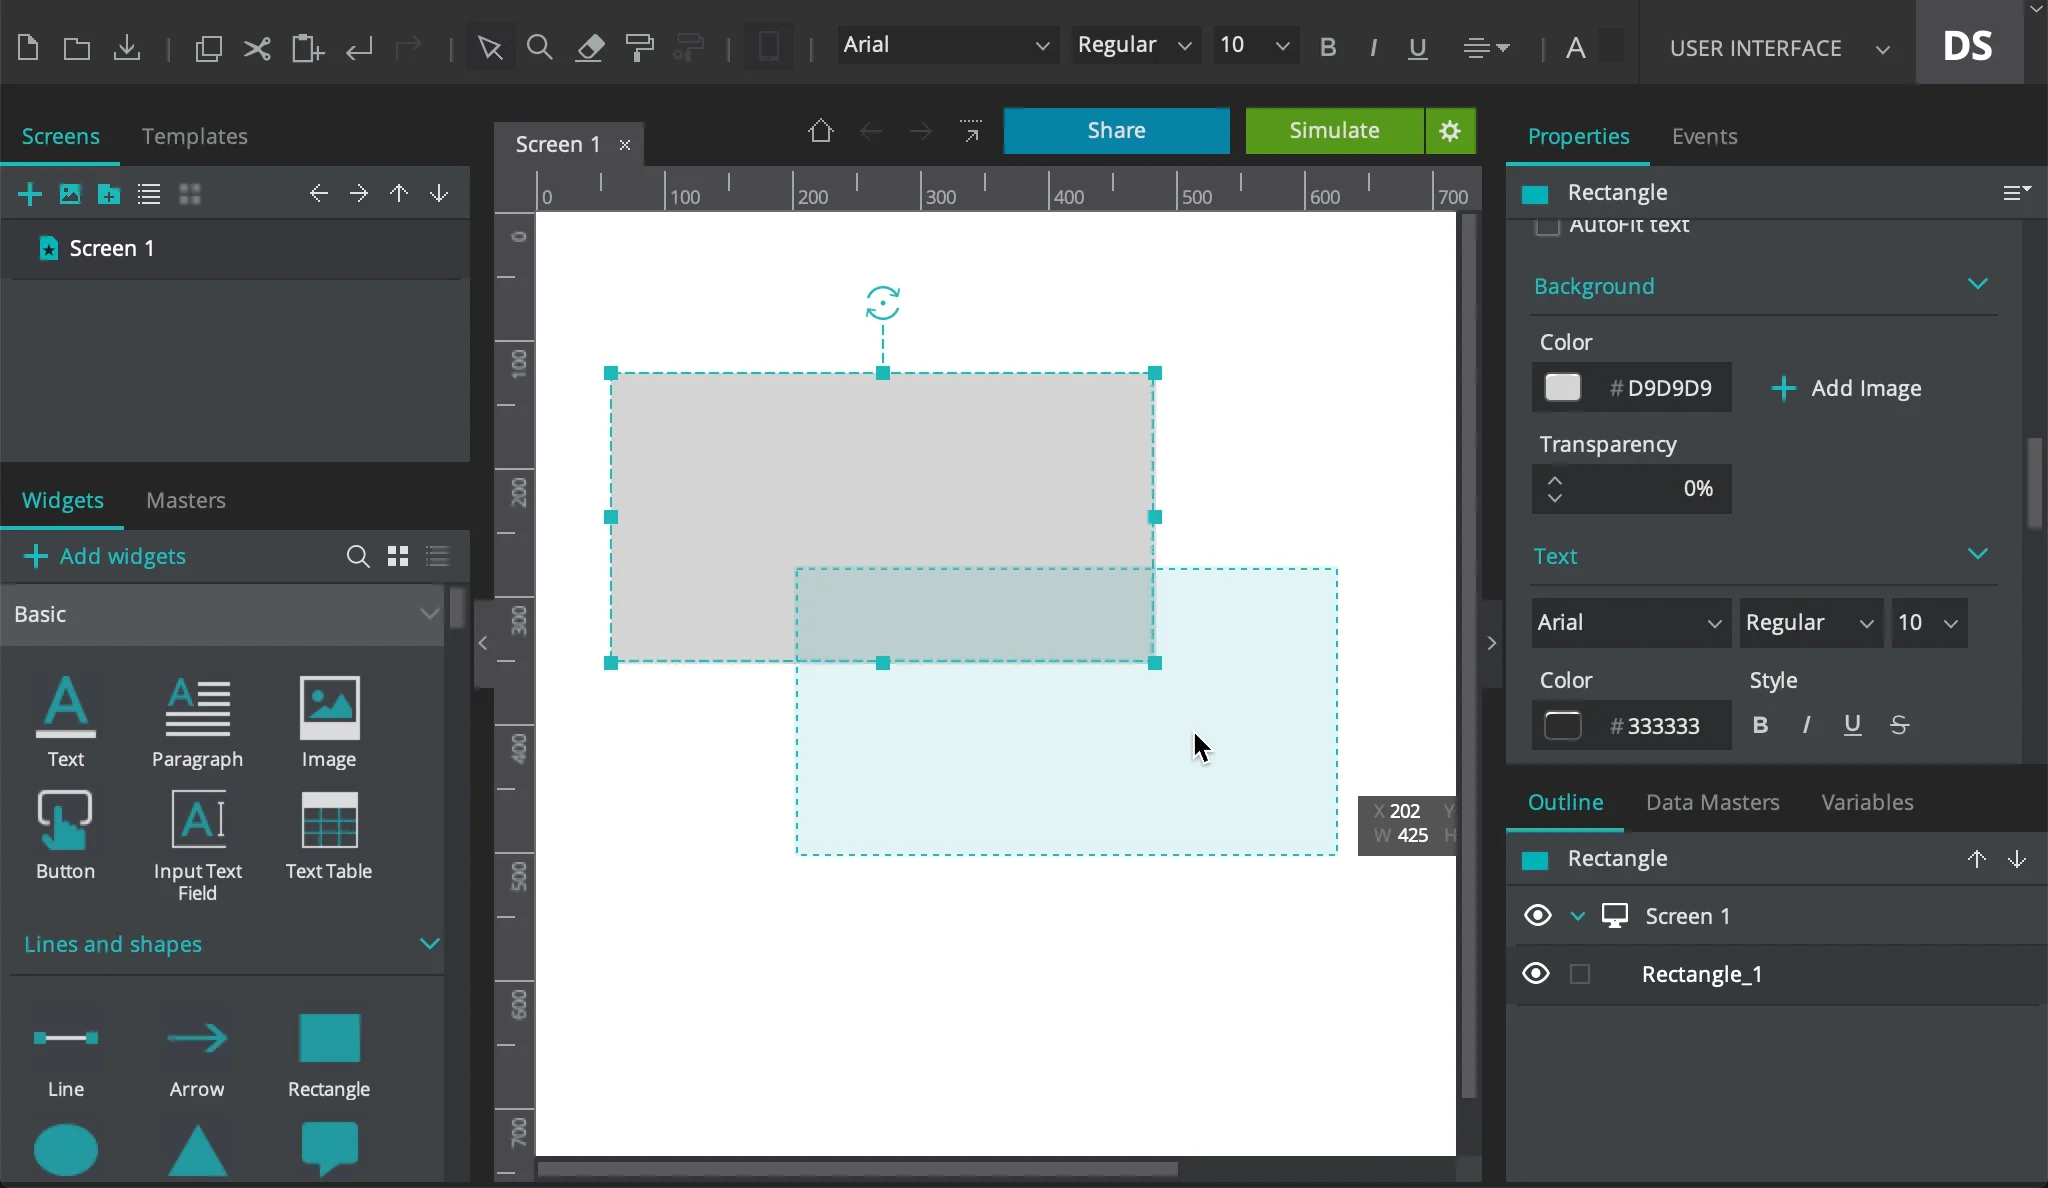Click the New document icon
Screen dimensions: 2048x1188
coord(28,47)
